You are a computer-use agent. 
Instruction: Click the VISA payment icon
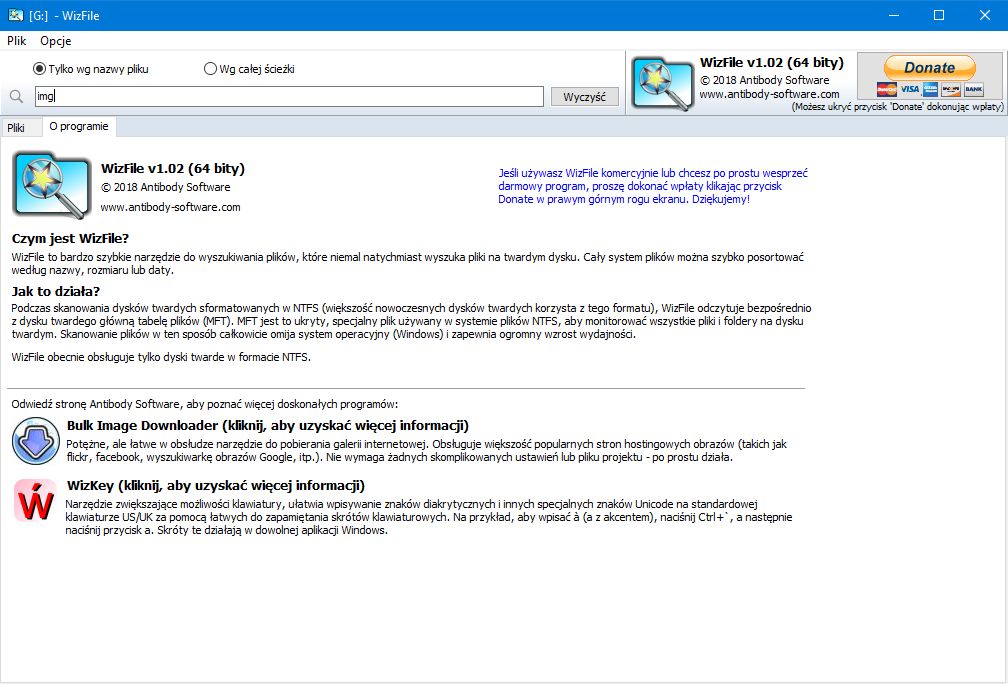(x=909, y=89)
